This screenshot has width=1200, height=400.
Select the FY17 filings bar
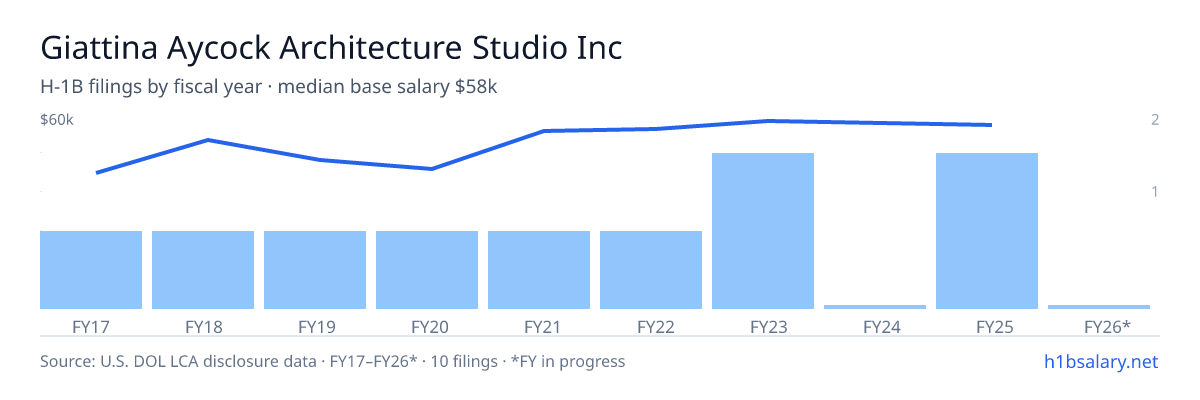pos(91,270)
